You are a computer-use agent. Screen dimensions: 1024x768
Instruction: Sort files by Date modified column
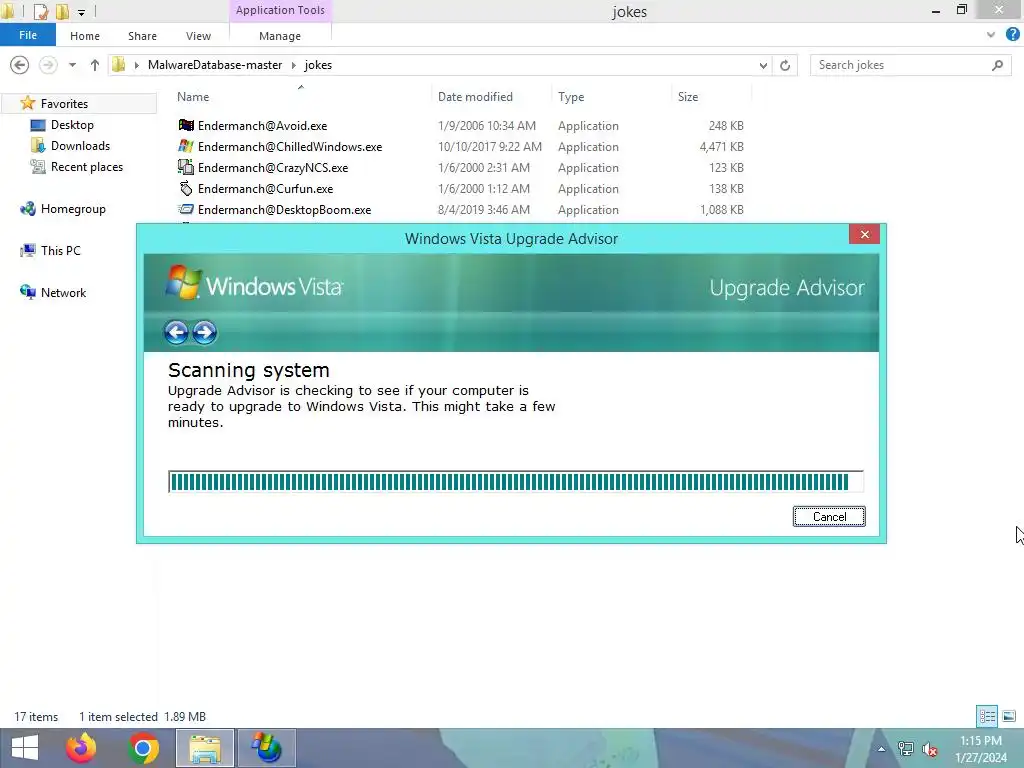click(475, 97)
